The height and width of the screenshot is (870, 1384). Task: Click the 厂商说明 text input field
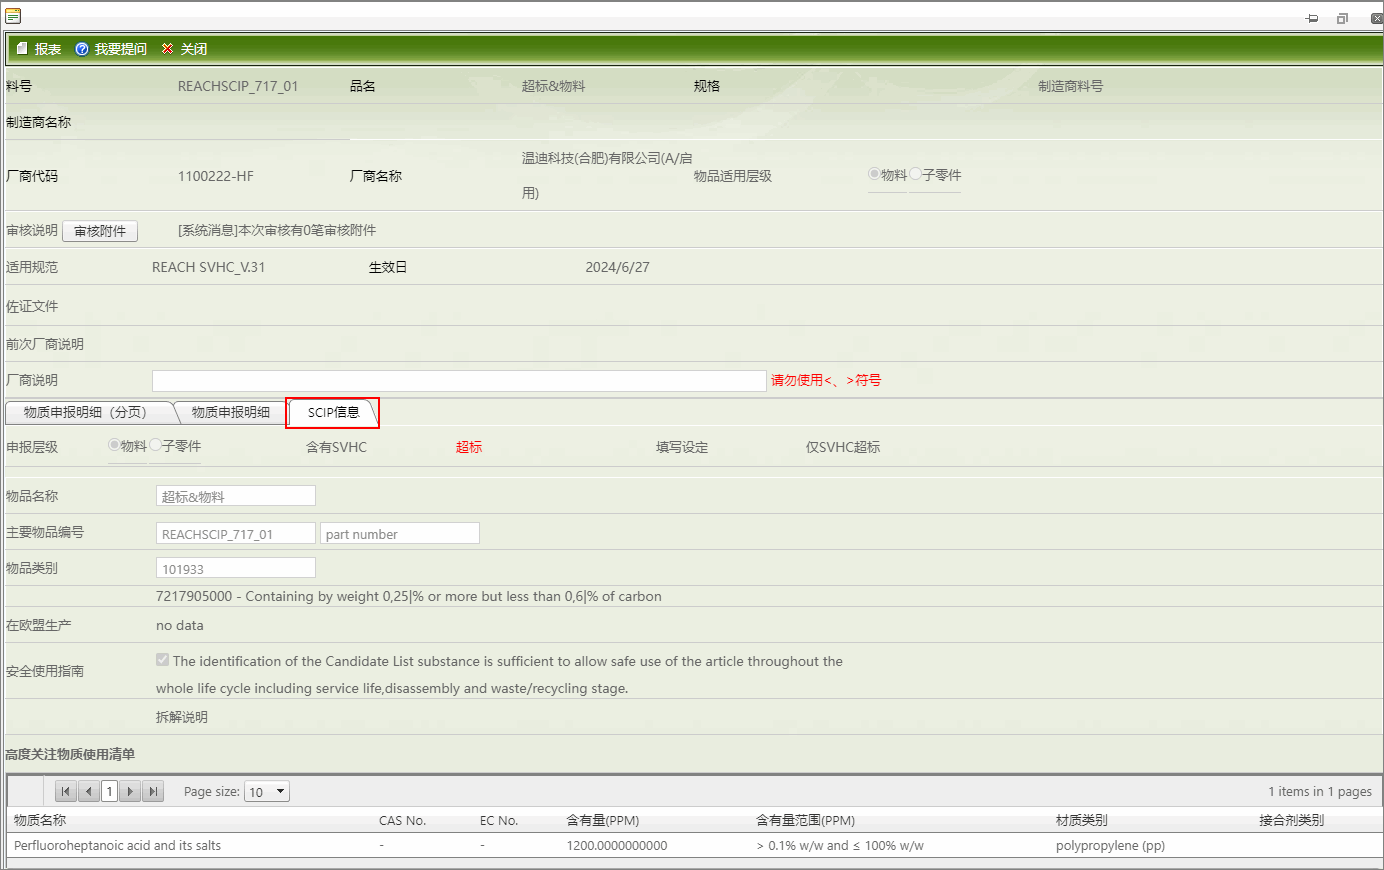(459, 380)
